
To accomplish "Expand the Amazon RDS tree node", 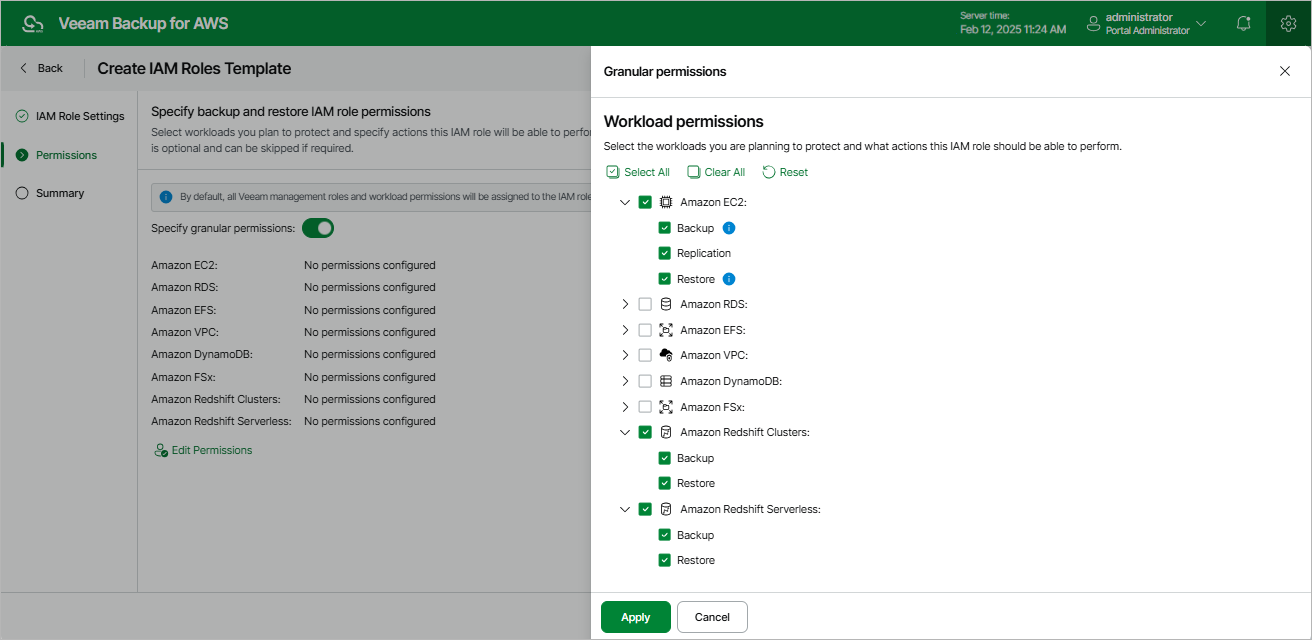I will 625,304.
